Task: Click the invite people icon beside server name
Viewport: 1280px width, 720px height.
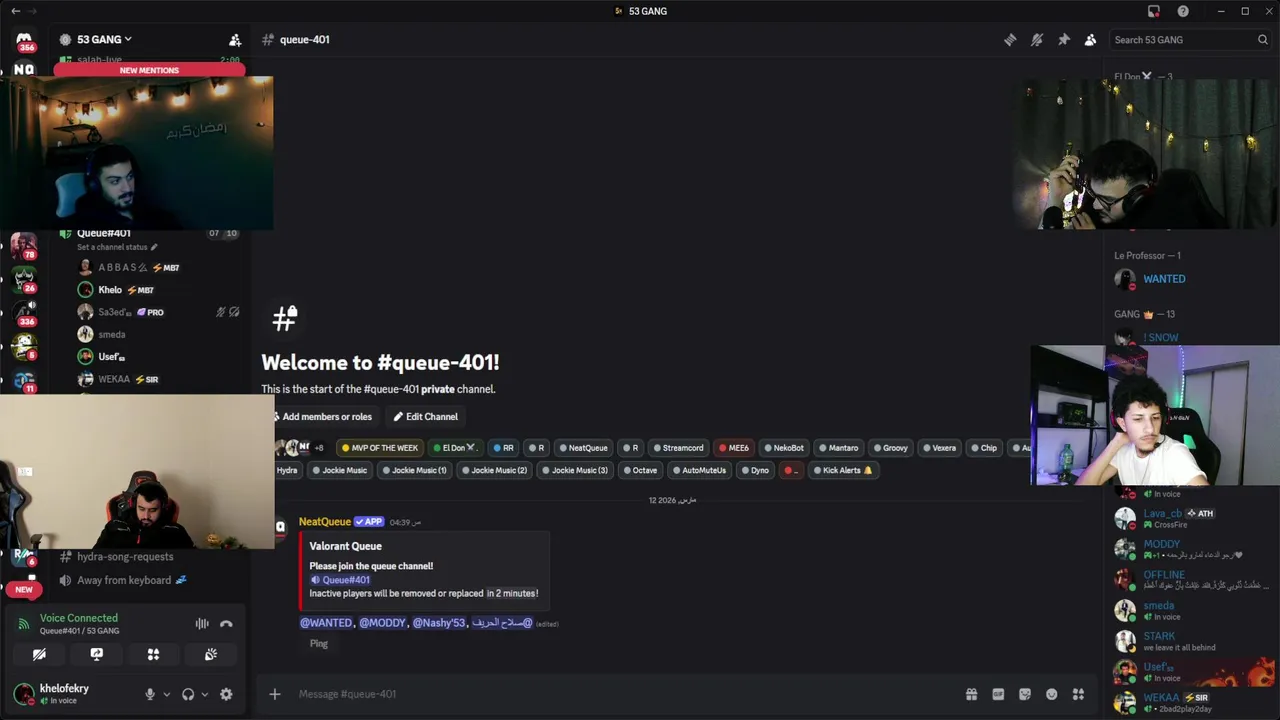Action: click(235, 40)
